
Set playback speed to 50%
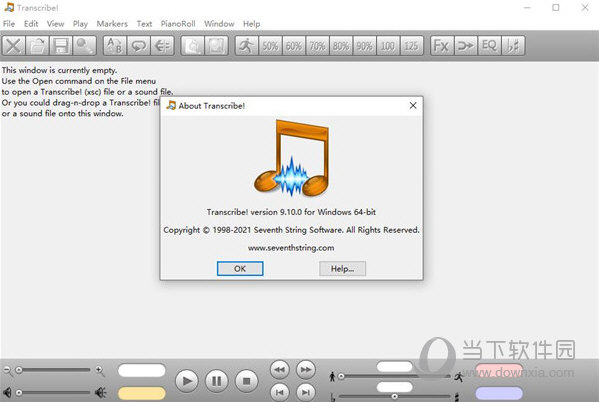(x=270, y=46)
